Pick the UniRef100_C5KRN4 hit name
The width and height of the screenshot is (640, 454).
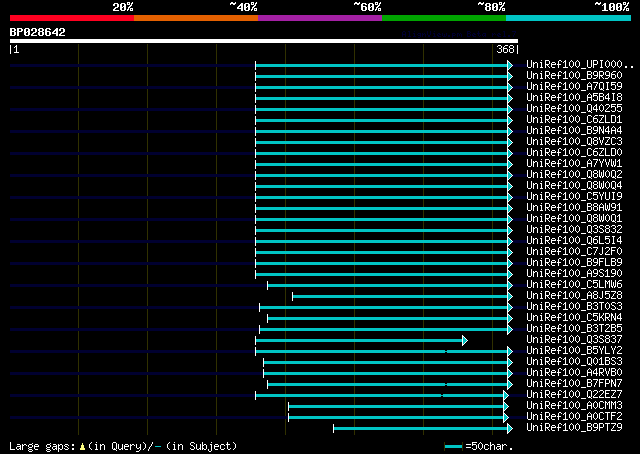(x=574, y=318)
